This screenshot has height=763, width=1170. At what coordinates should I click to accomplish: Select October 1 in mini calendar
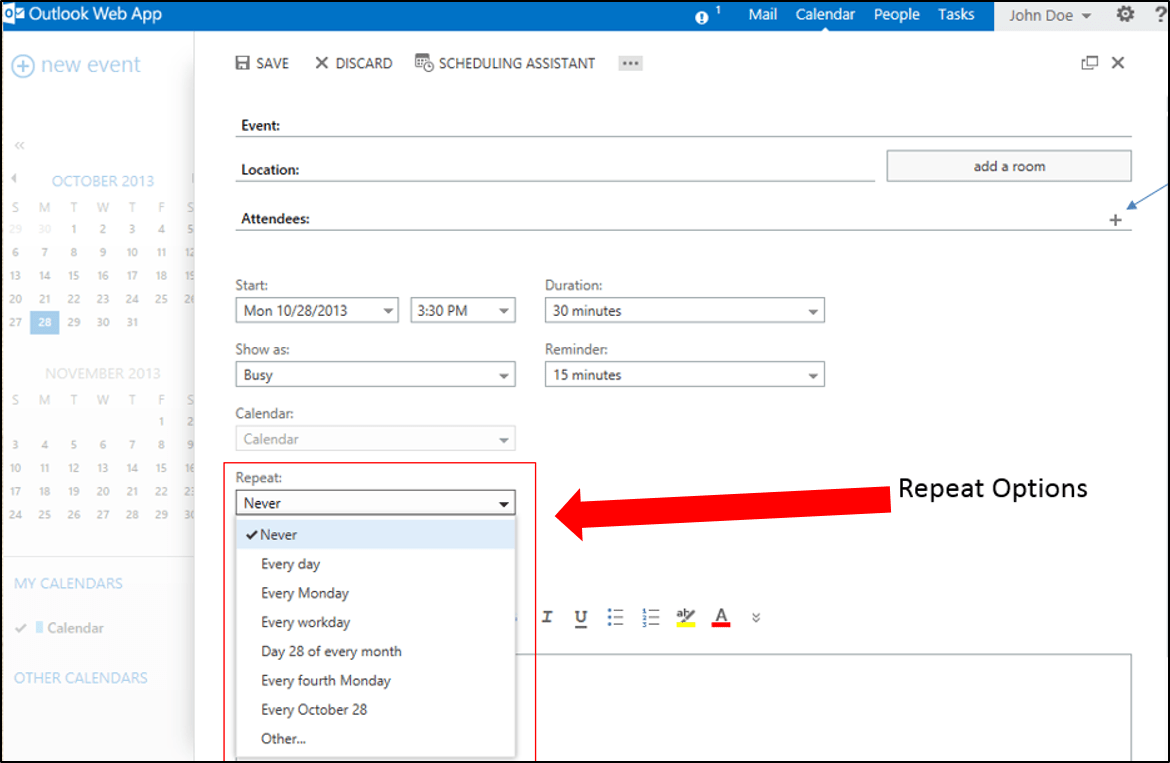point(74,229)
